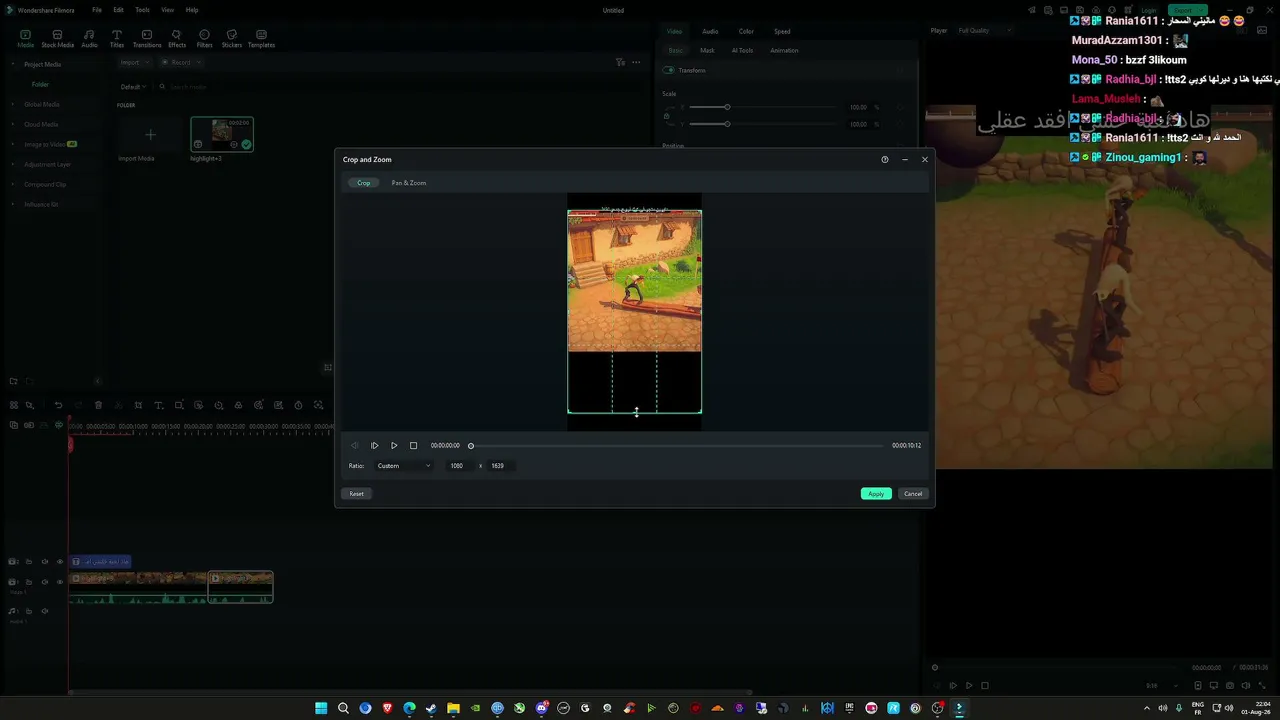The width and height of the screenshot is (1280, 720).
Task: Step forward one frame in crop preview
Action: (x=374, y=446)
